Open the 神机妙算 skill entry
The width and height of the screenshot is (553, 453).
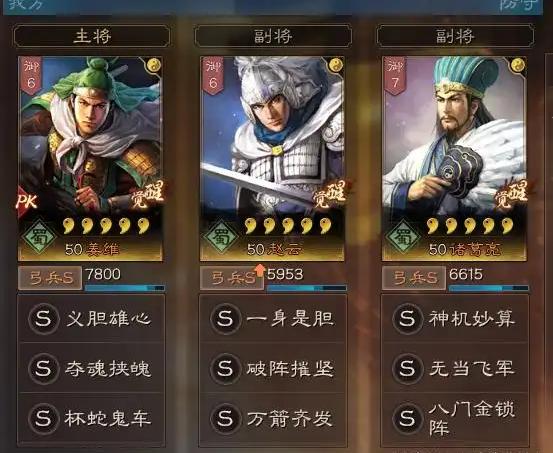coord(455,319)
